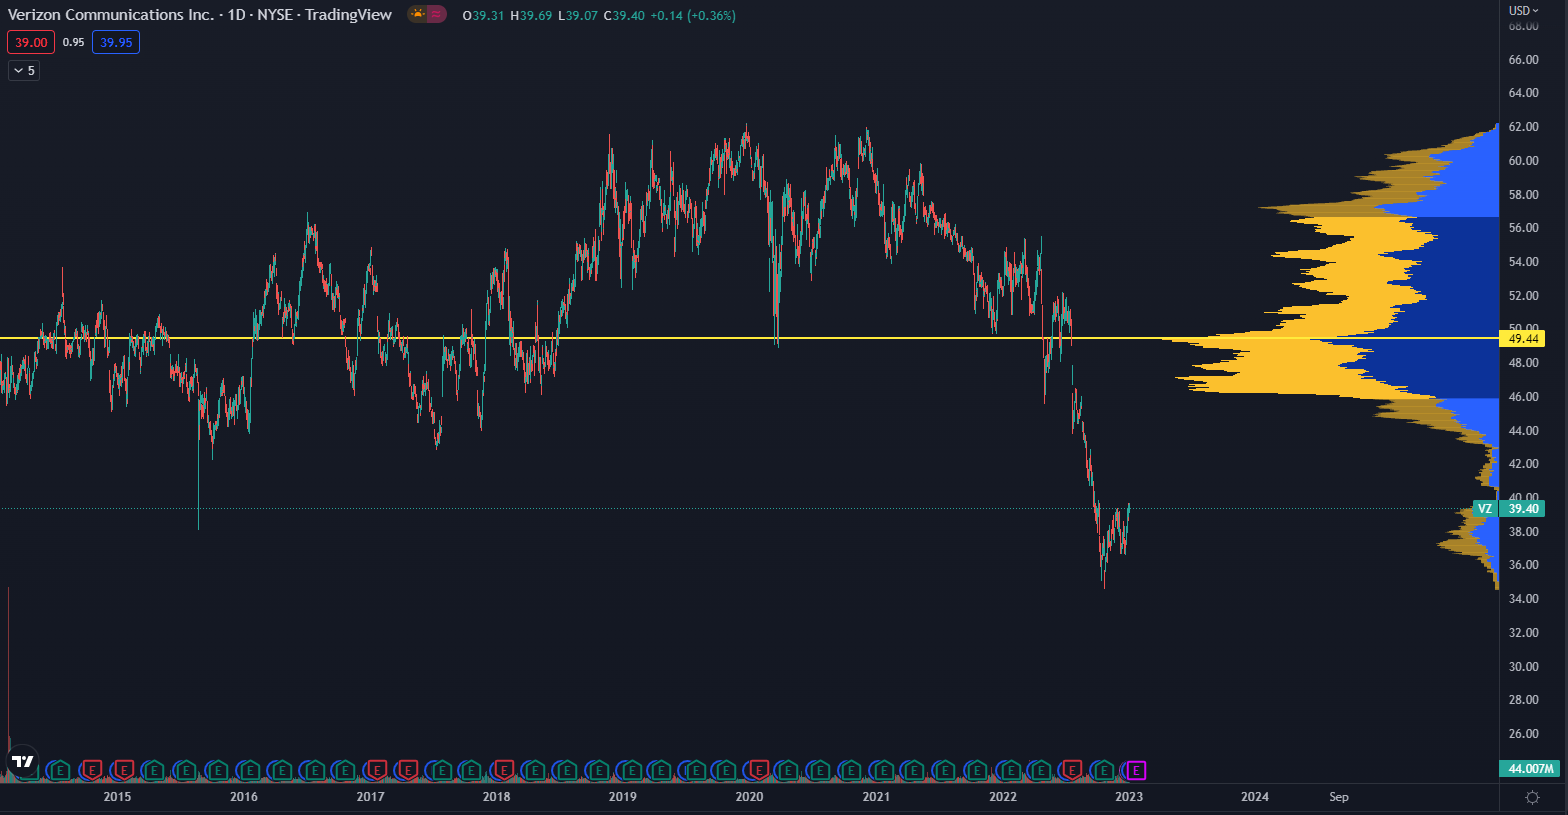Screen dimensions: 1568x815
Task: Click the blue 39.95 buy price button
Action: click(116, 42)
